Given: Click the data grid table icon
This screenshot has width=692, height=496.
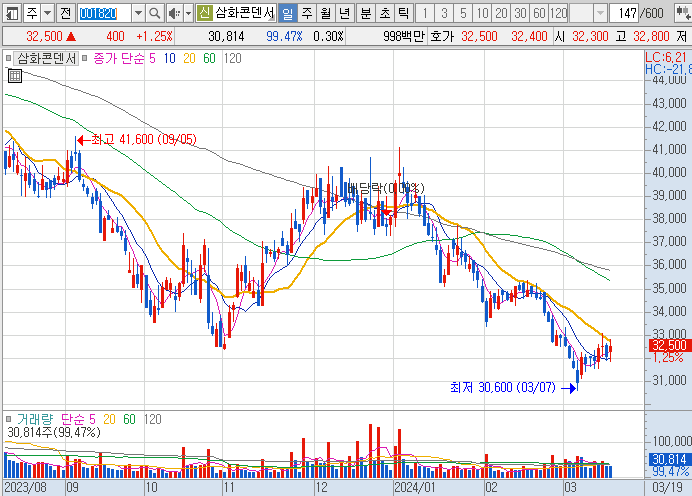Looking at the screenshot, I should [x=15, y=76].
